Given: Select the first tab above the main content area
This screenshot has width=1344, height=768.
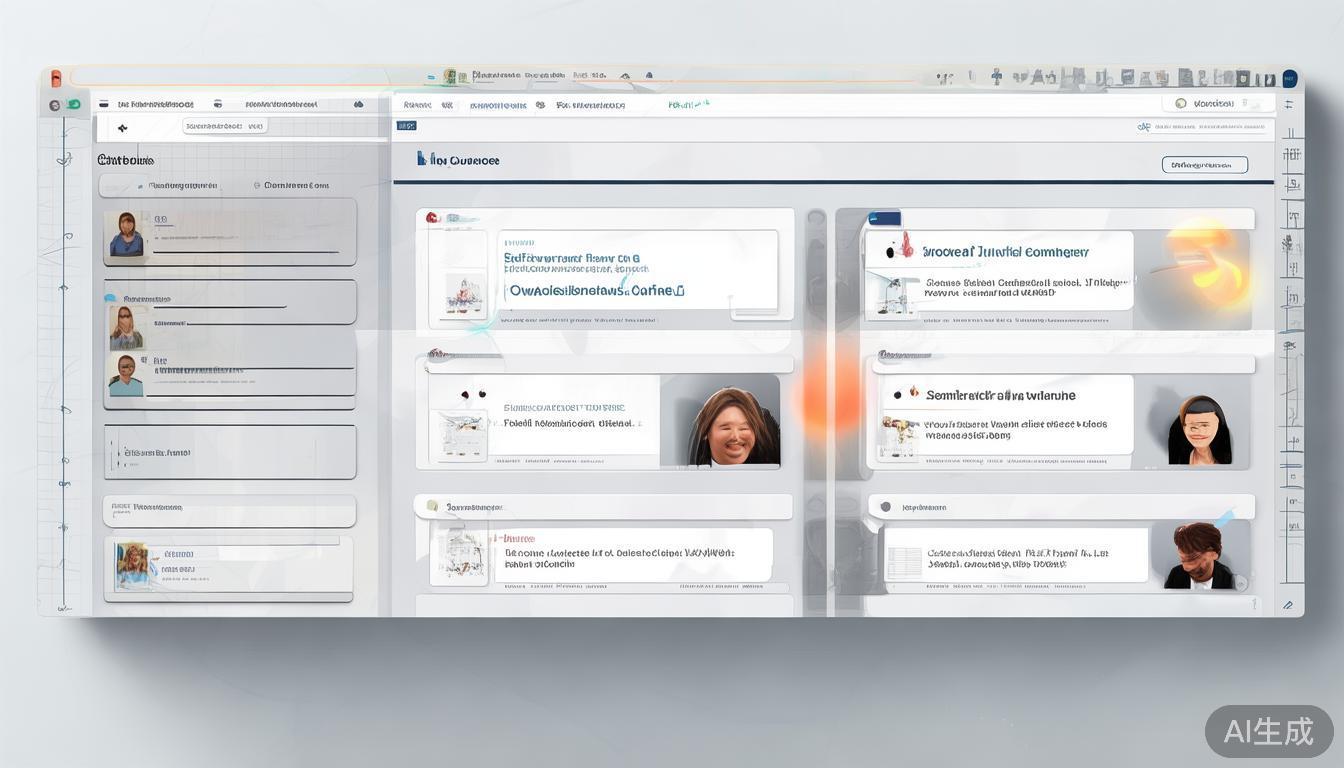Looking at the screenshot, I should coord(417,104).
